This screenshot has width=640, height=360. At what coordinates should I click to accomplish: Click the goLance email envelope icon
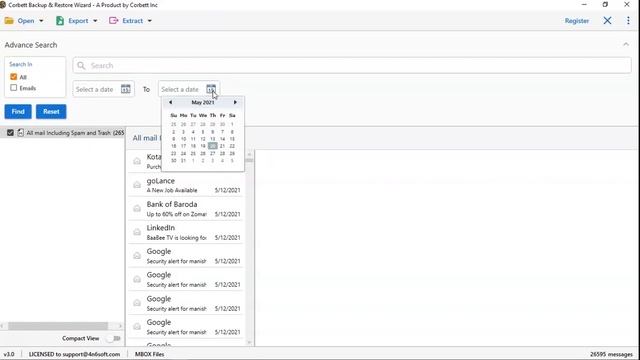click(x=137, y=185)
